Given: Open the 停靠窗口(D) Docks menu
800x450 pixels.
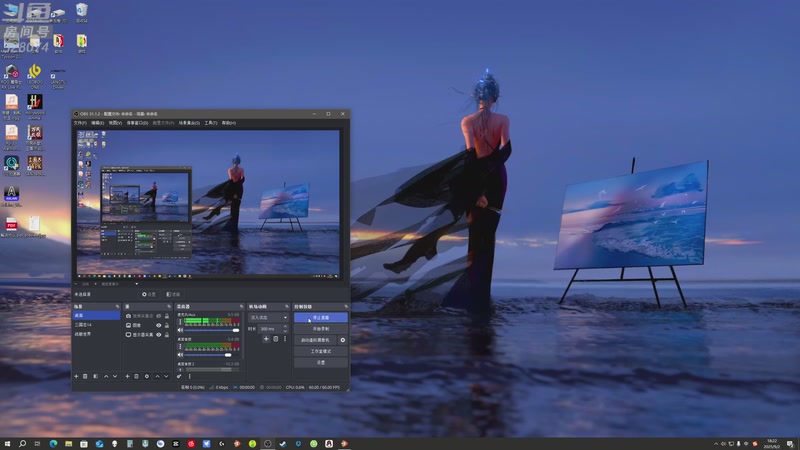Looking at the screenshot, I should click(137, 123).
